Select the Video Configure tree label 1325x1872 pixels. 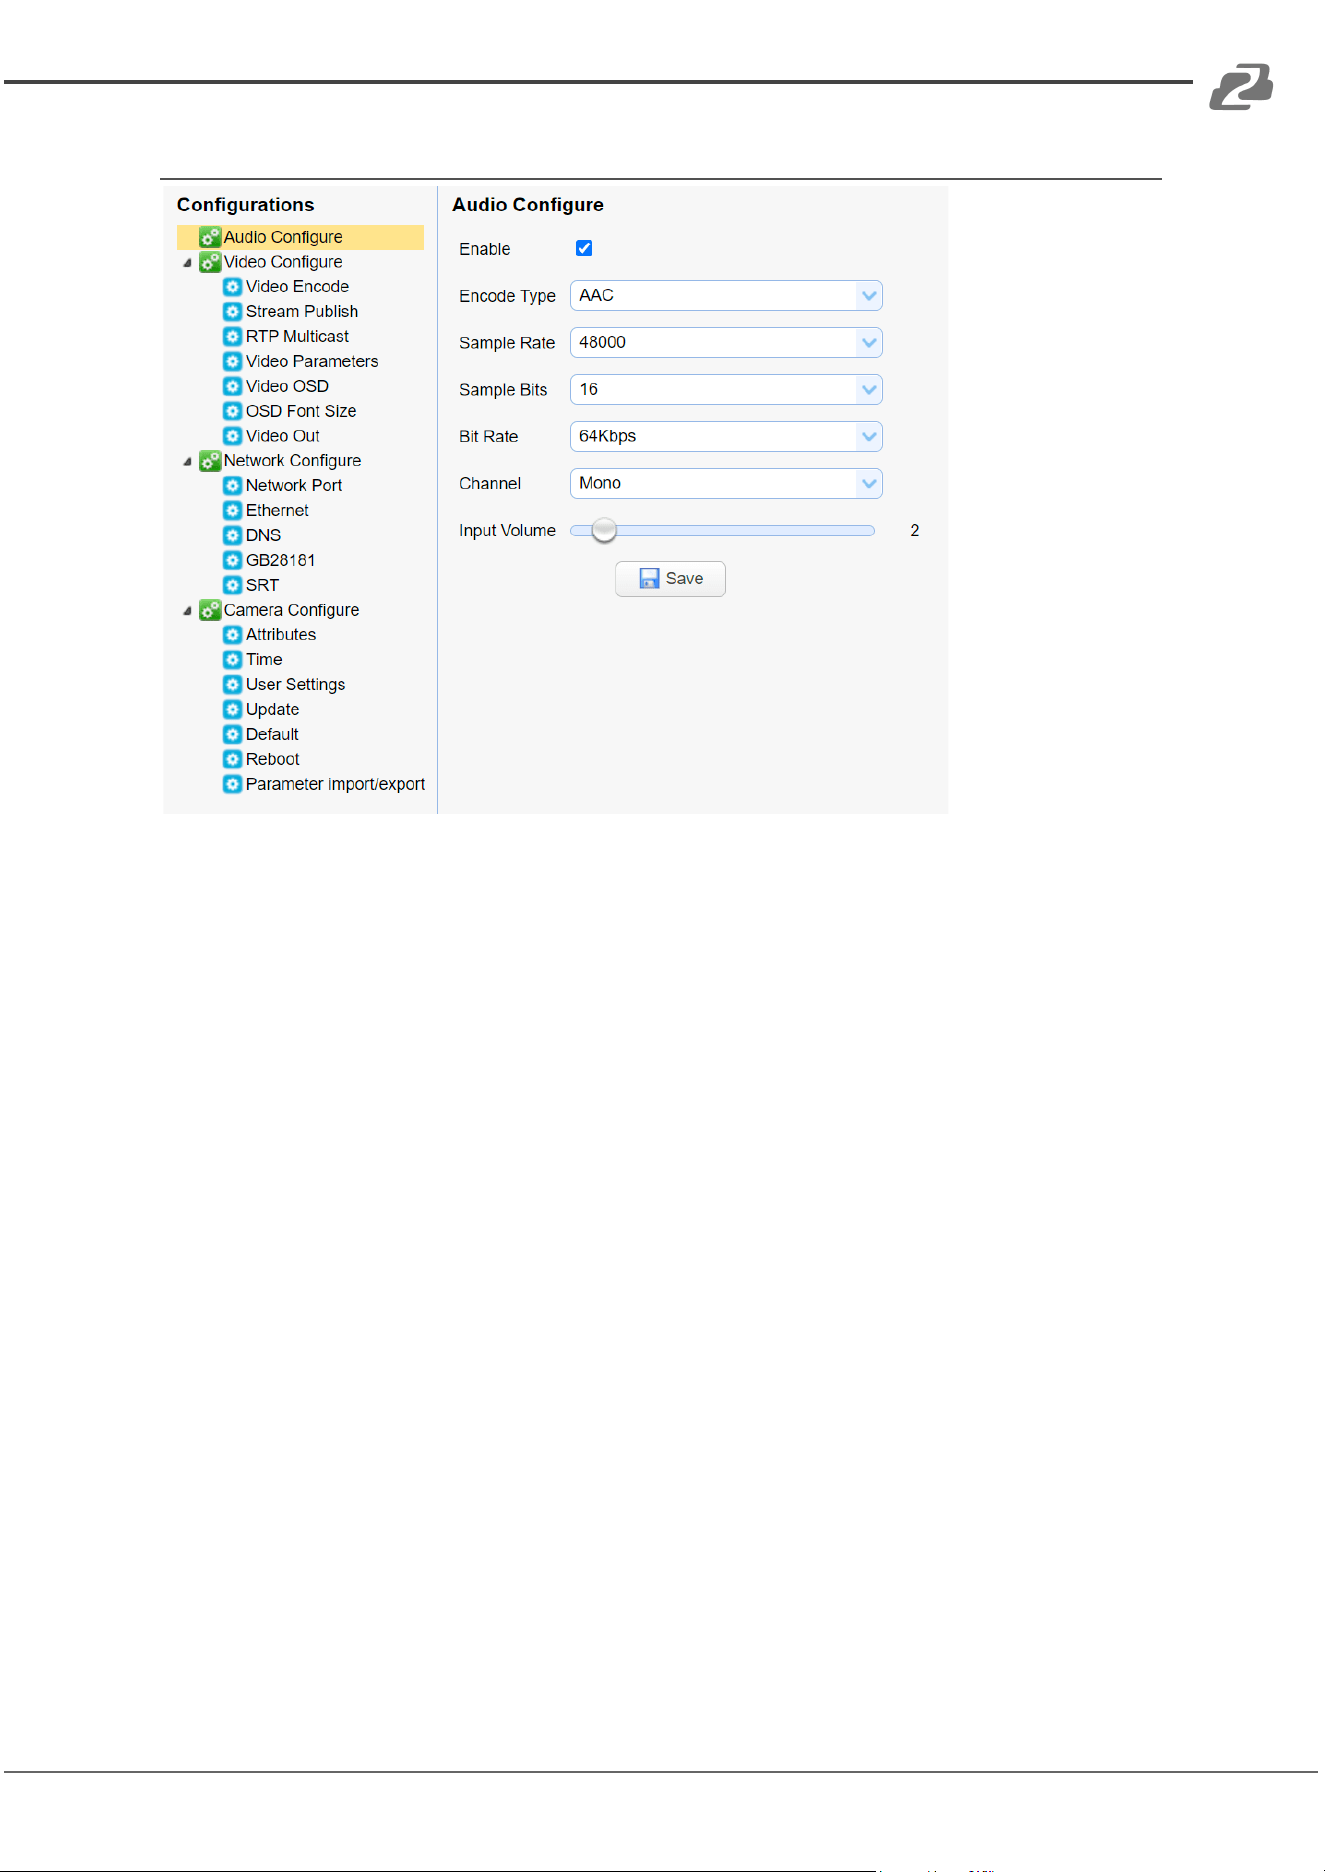[x=283, y=262]
